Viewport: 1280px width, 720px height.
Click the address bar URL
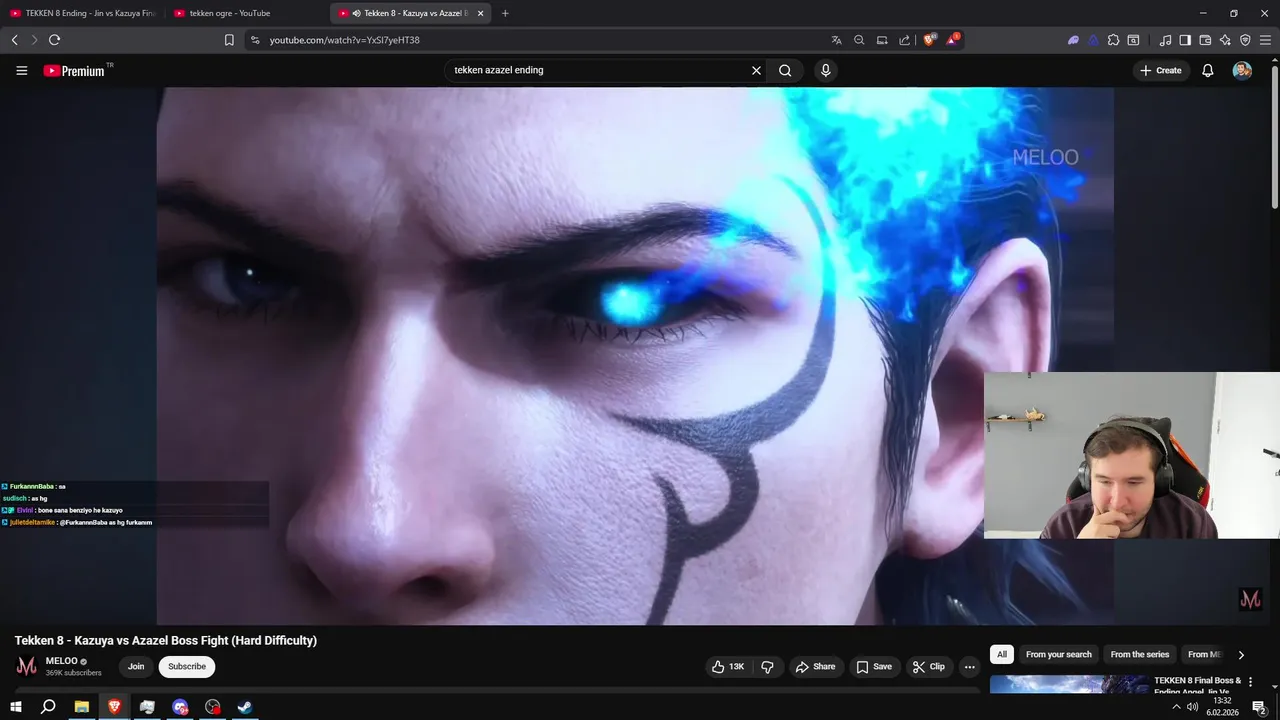(344, 40)
